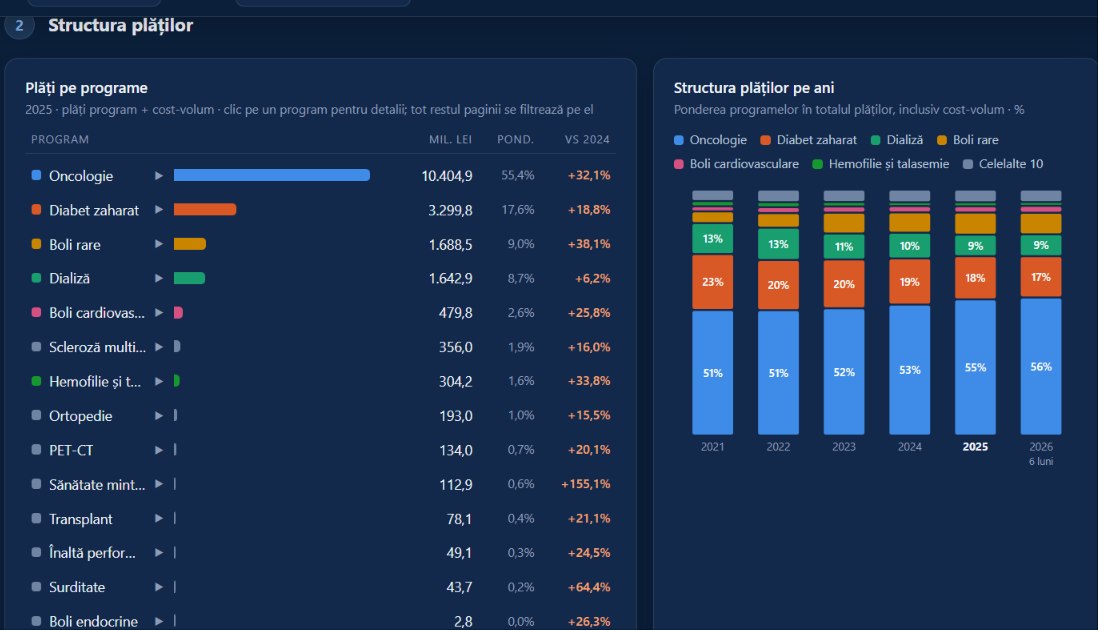Toggle Celelalte 10 legend entry

click(1003, 164)
